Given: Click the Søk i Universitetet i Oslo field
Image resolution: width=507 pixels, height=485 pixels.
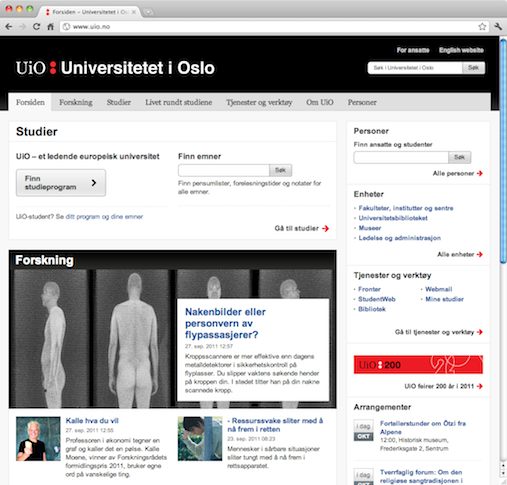Looking at the screenshot, I should click(x=415, y=68).
